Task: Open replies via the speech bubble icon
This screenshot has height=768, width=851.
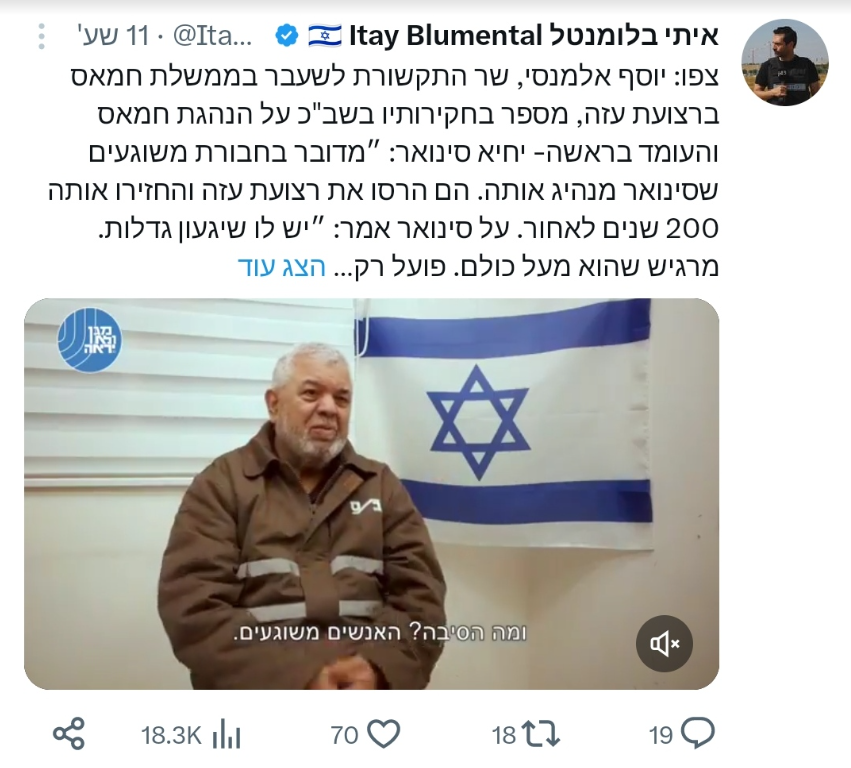Action: (x=697, y=734)
